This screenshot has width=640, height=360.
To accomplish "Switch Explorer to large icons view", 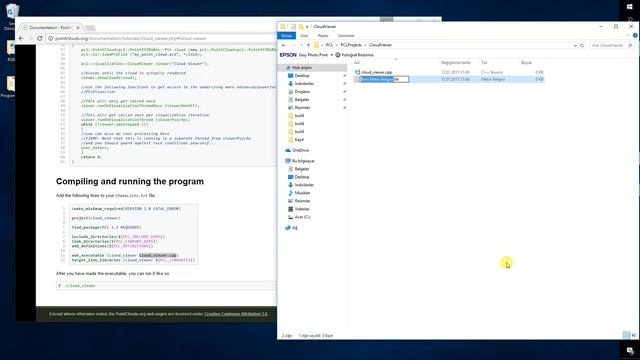I will [x=634, y=335].
